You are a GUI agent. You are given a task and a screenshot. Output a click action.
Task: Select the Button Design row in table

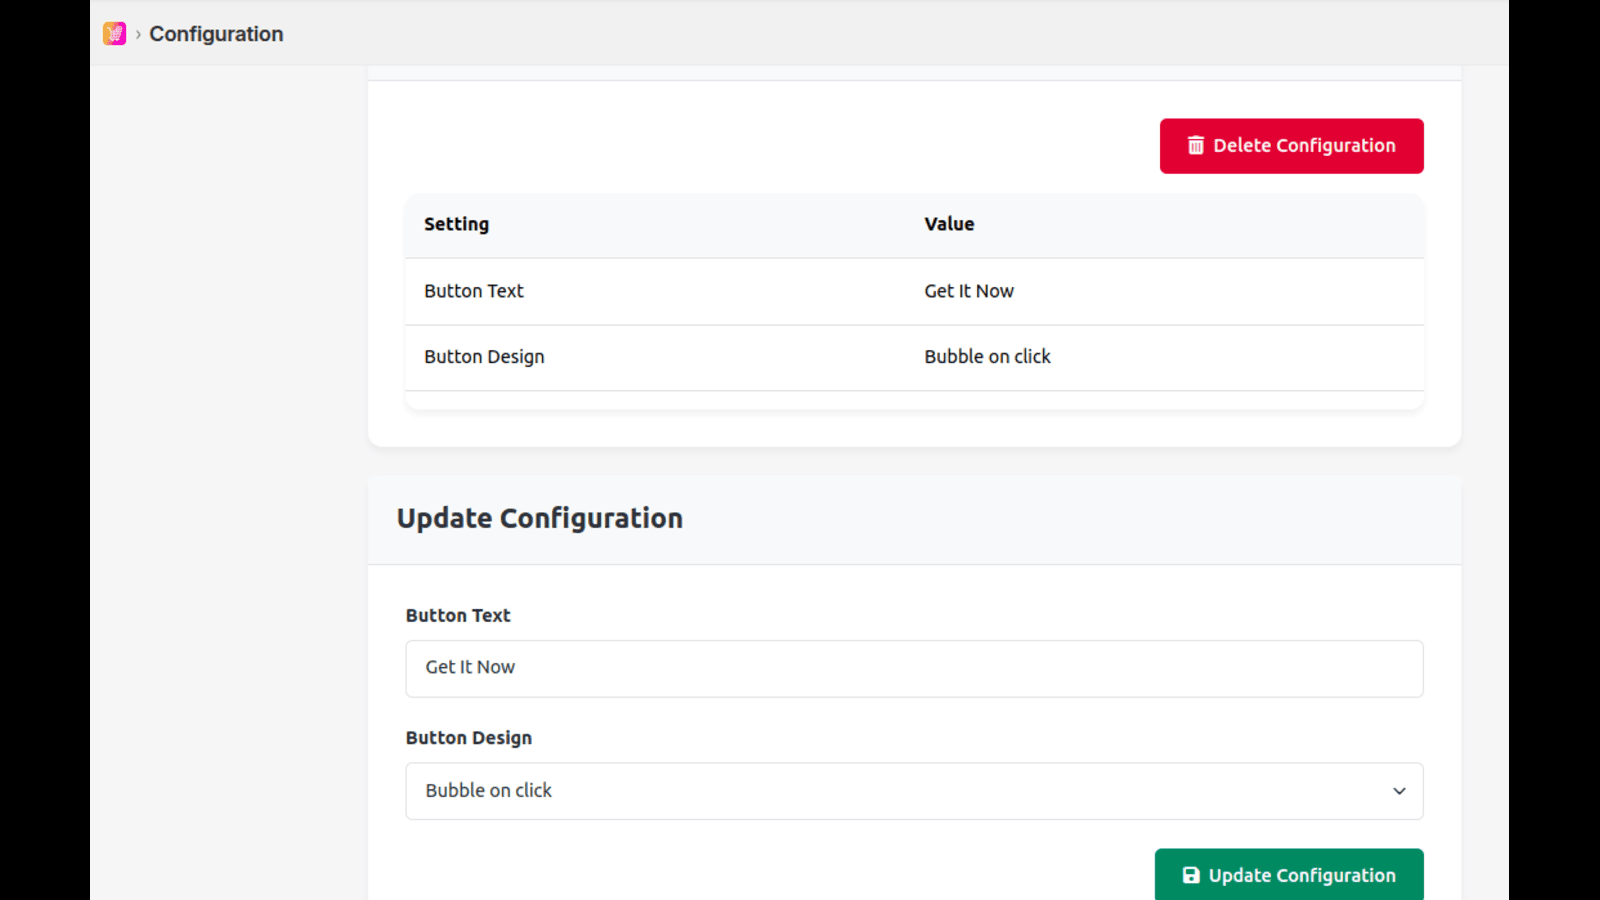coord(484,357)
